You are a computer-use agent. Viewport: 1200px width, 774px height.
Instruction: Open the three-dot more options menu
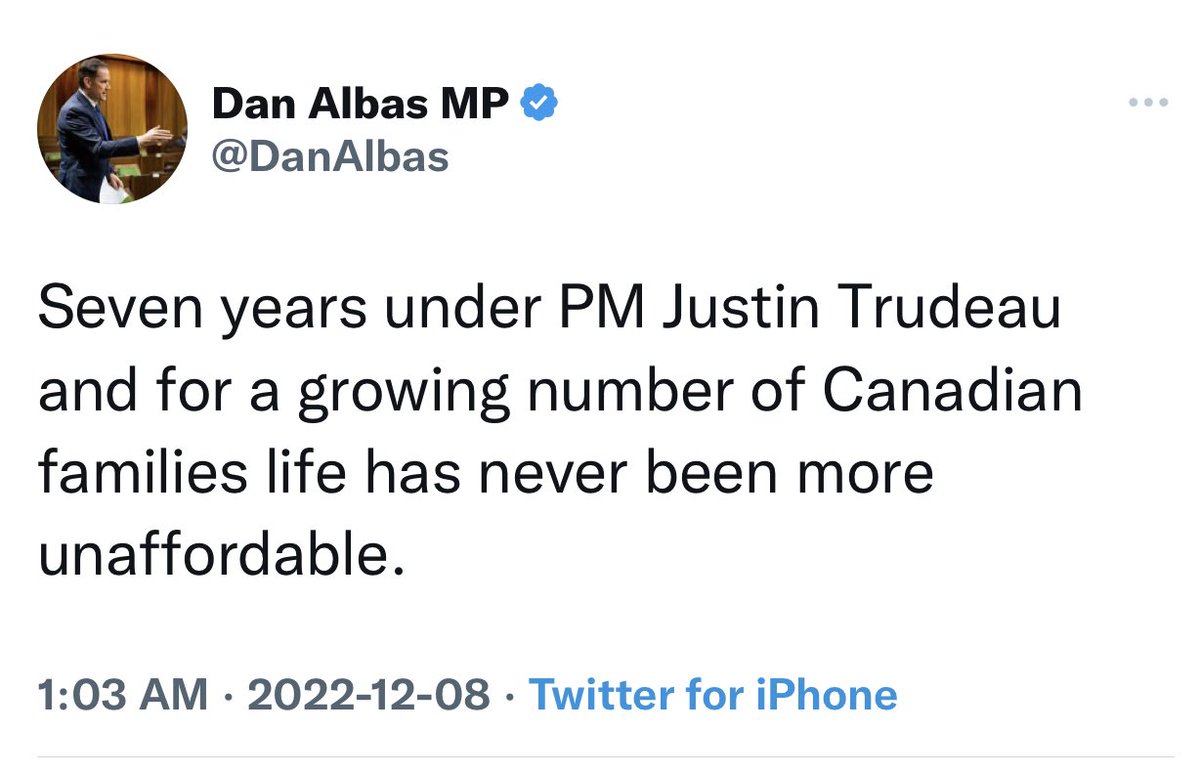tap(1148, 103)
